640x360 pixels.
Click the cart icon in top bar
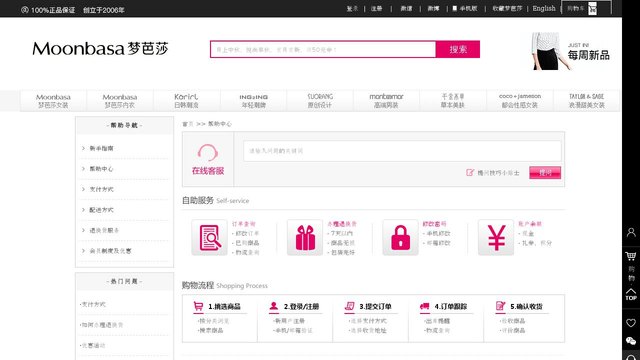pyautogui.click(x=592, y=8)
